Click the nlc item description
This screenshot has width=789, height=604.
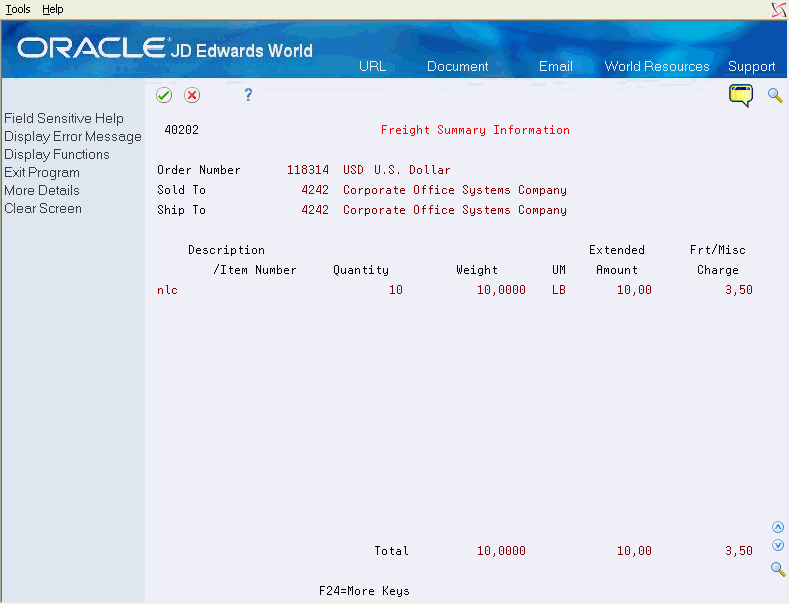(x=167, y=290)
